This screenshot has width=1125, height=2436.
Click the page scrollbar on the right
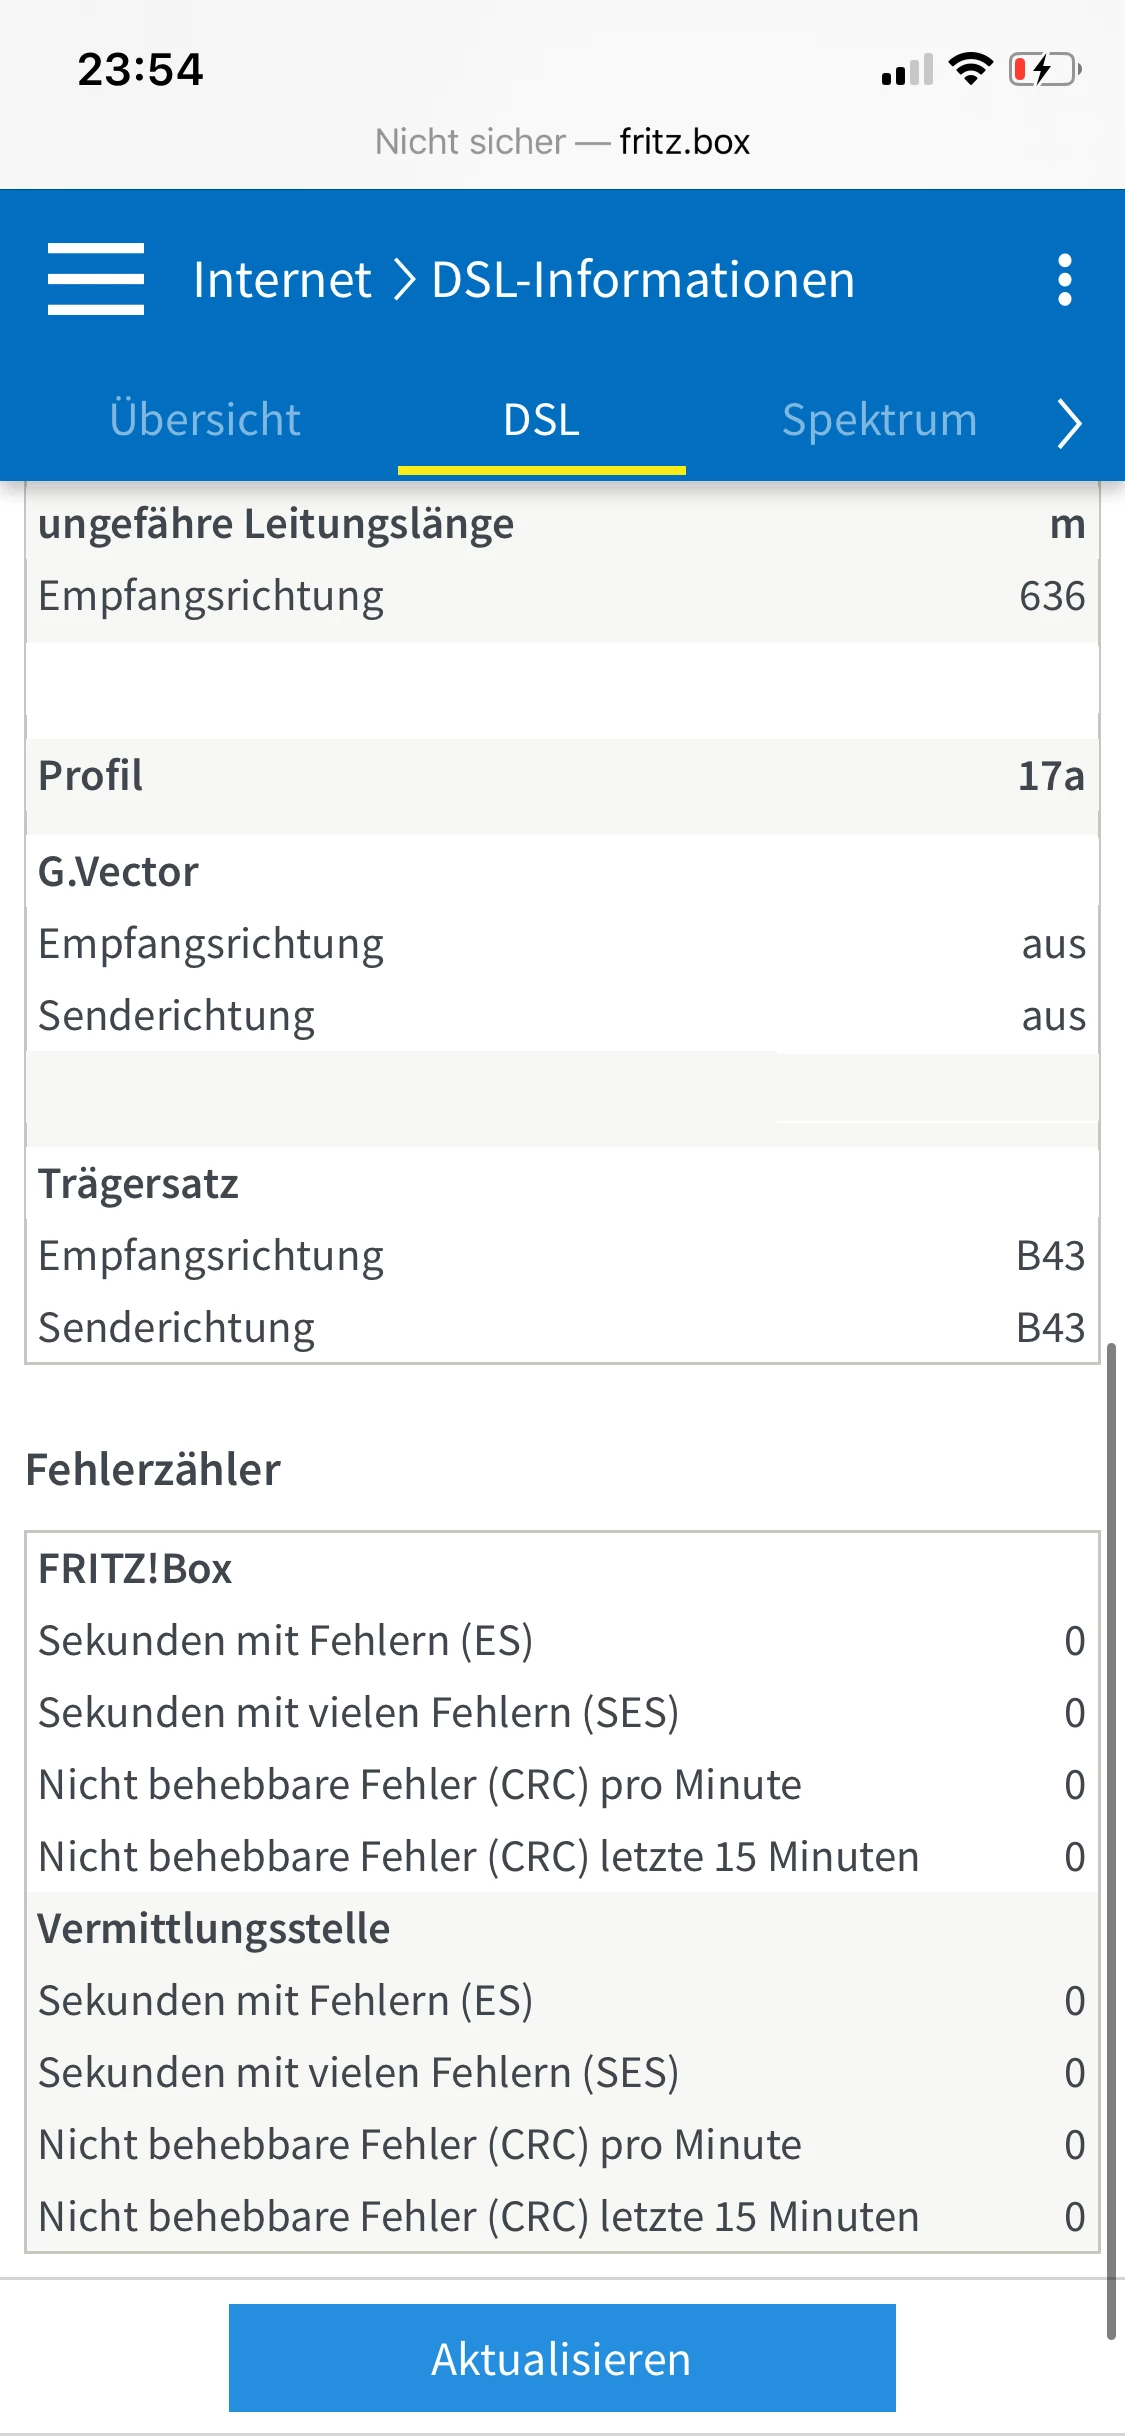pos(1111,1840)
